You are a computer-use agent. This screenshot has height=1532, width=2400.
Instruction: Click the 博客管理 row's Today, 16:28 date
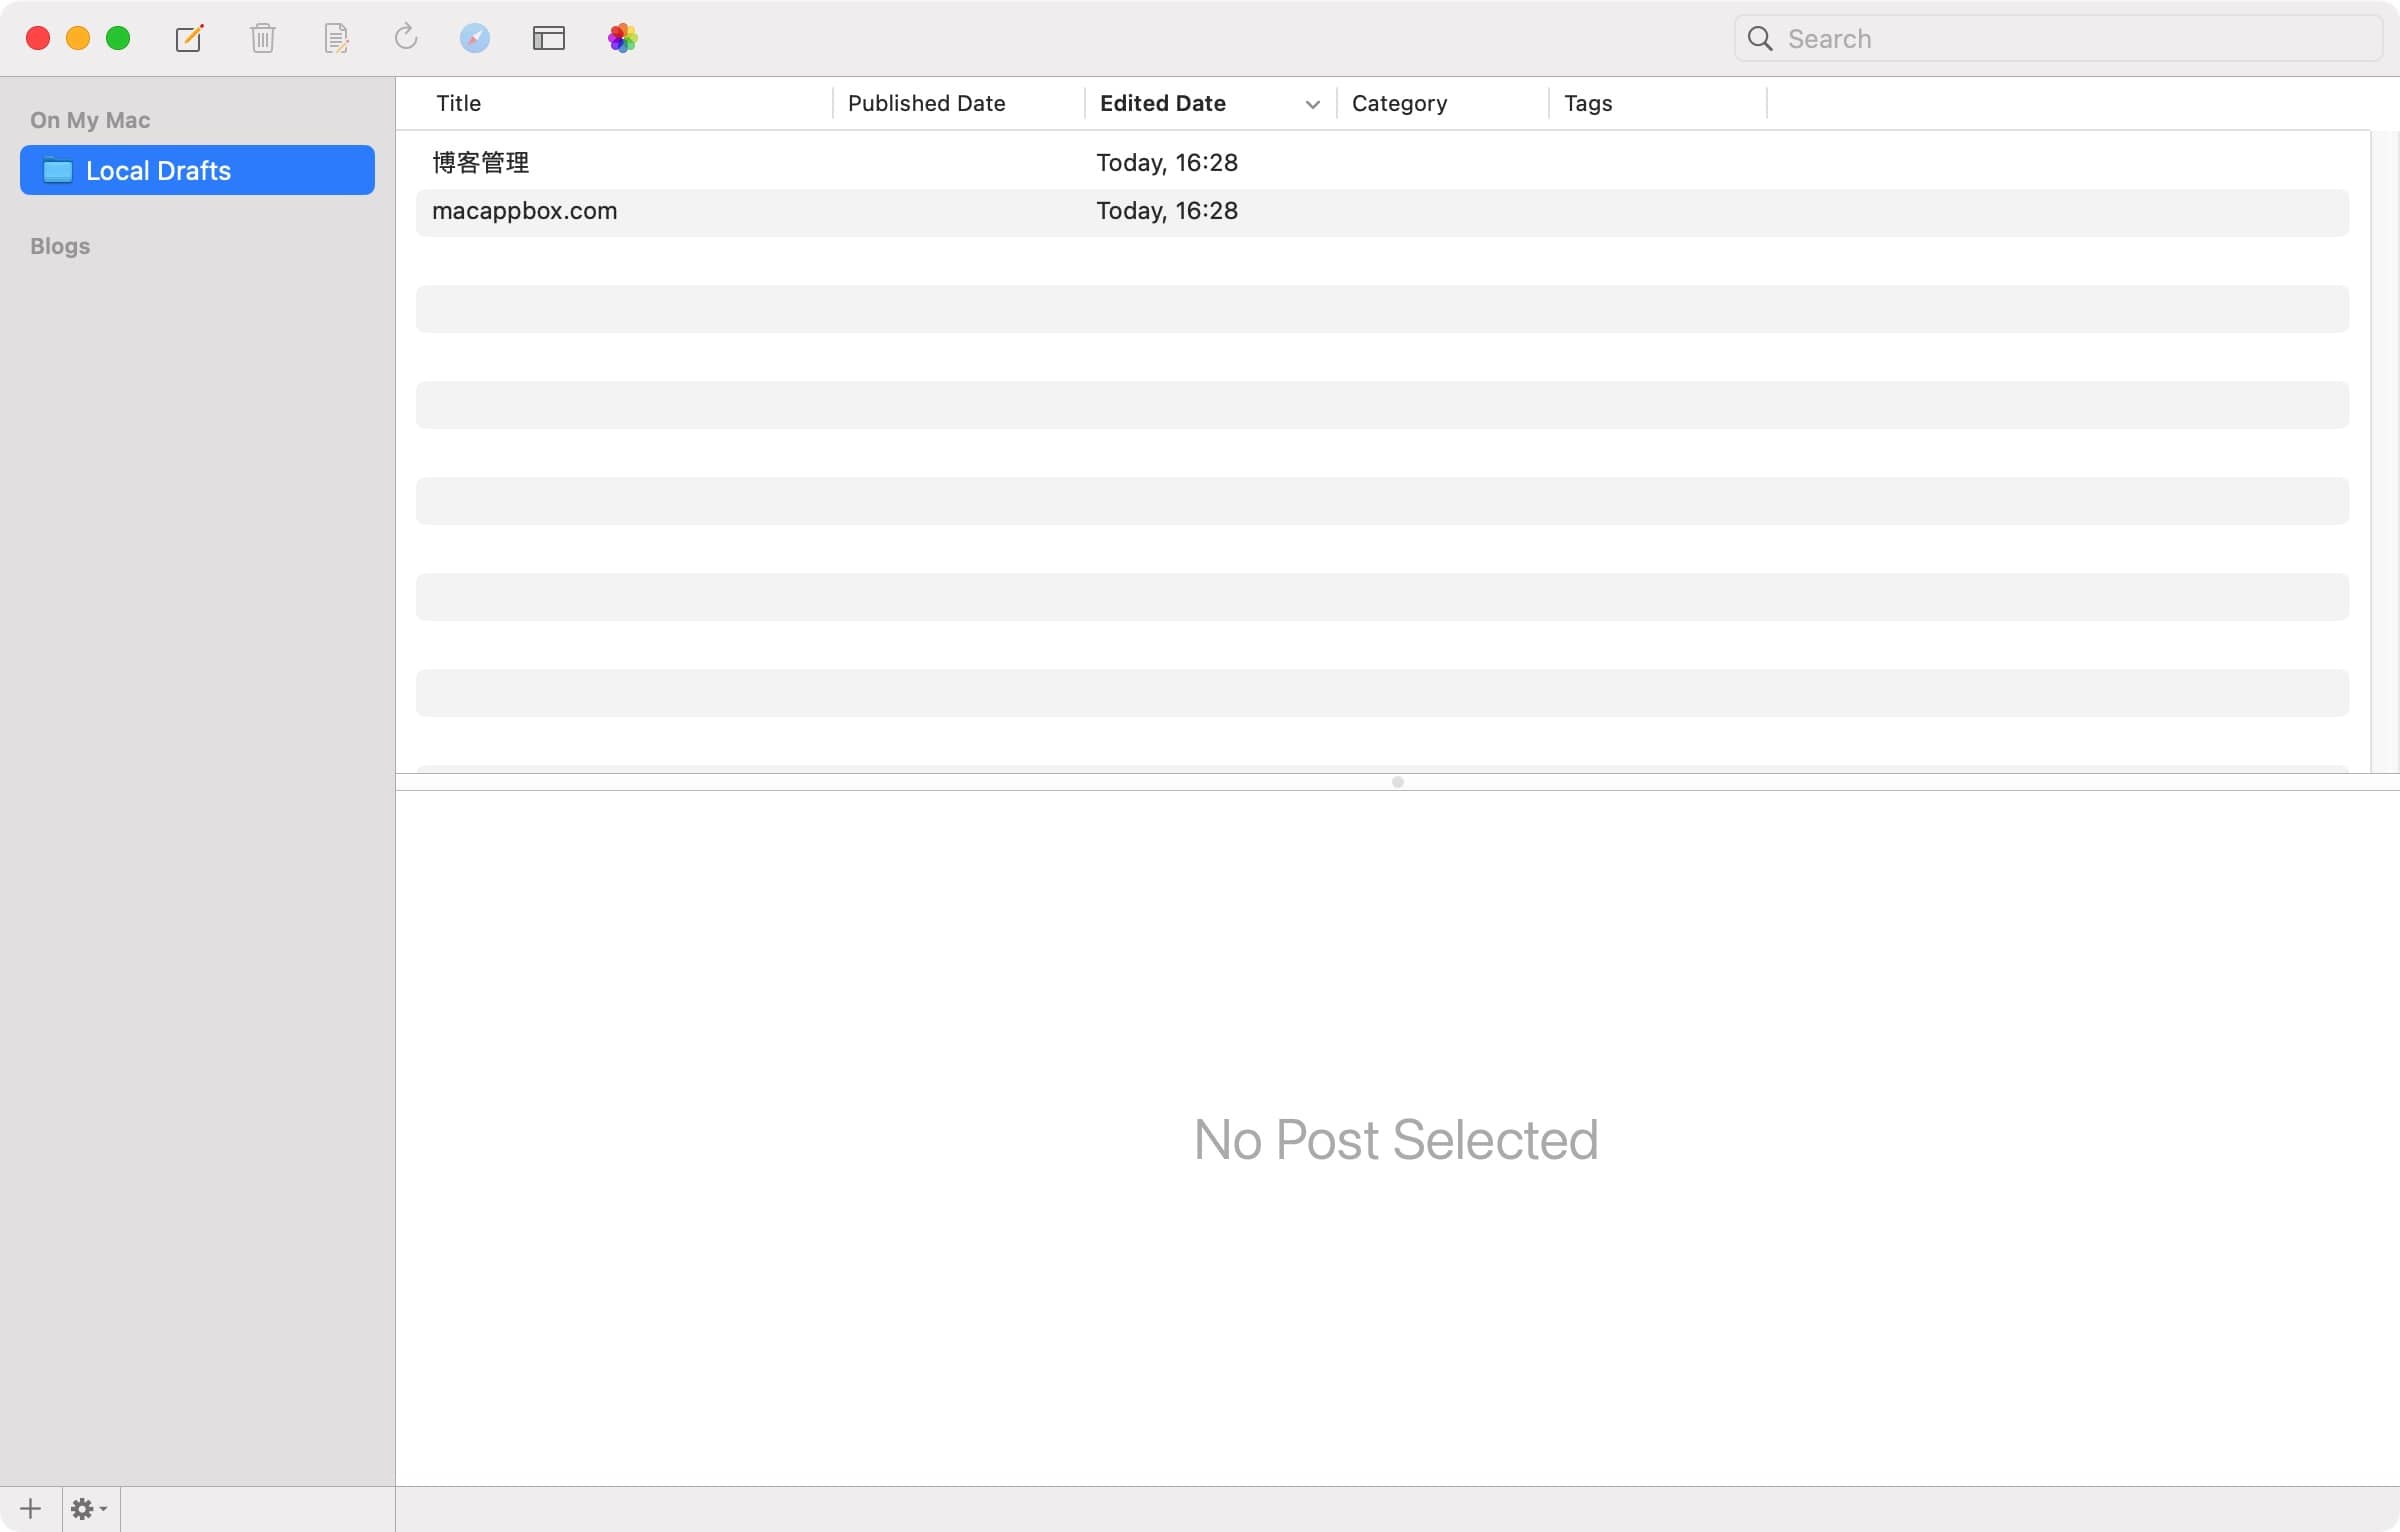1167,162
